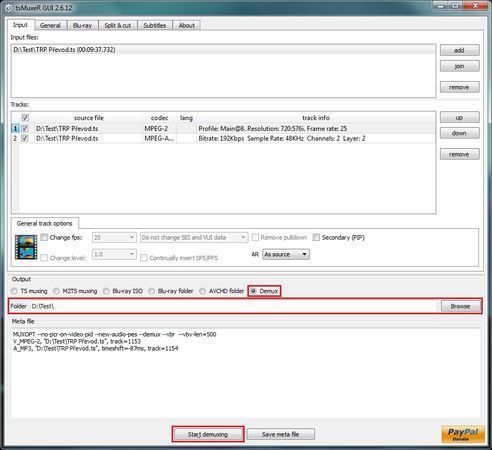Viewport: 492px width, 450px height.
Task: Open the PayPal Donate button
Action: pyautogui.click(x=463, y=434)
